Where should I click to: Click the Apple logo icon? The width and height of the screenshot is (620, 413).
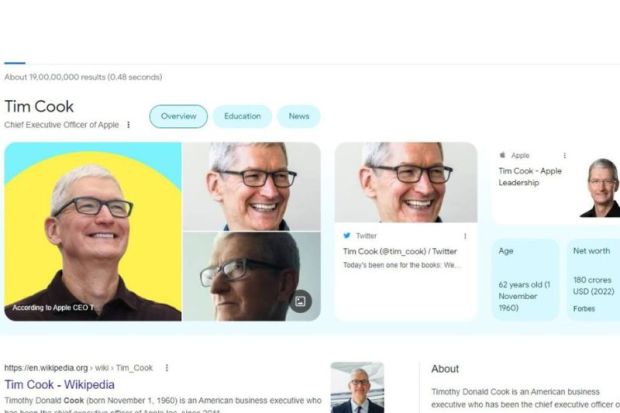click(502, 155)
